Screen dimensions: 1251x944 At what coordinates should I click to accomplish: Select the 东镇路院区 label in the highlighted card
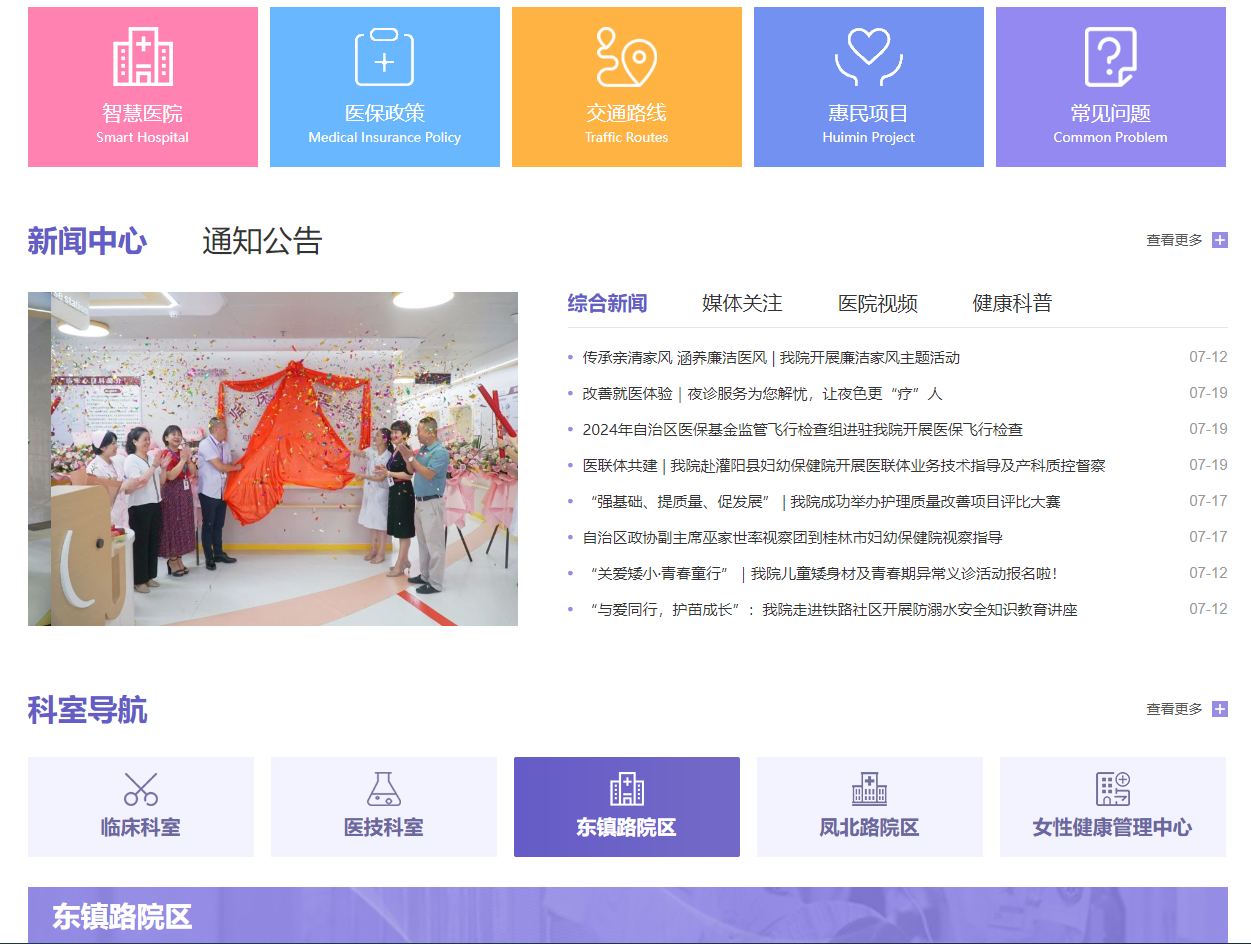627,828
